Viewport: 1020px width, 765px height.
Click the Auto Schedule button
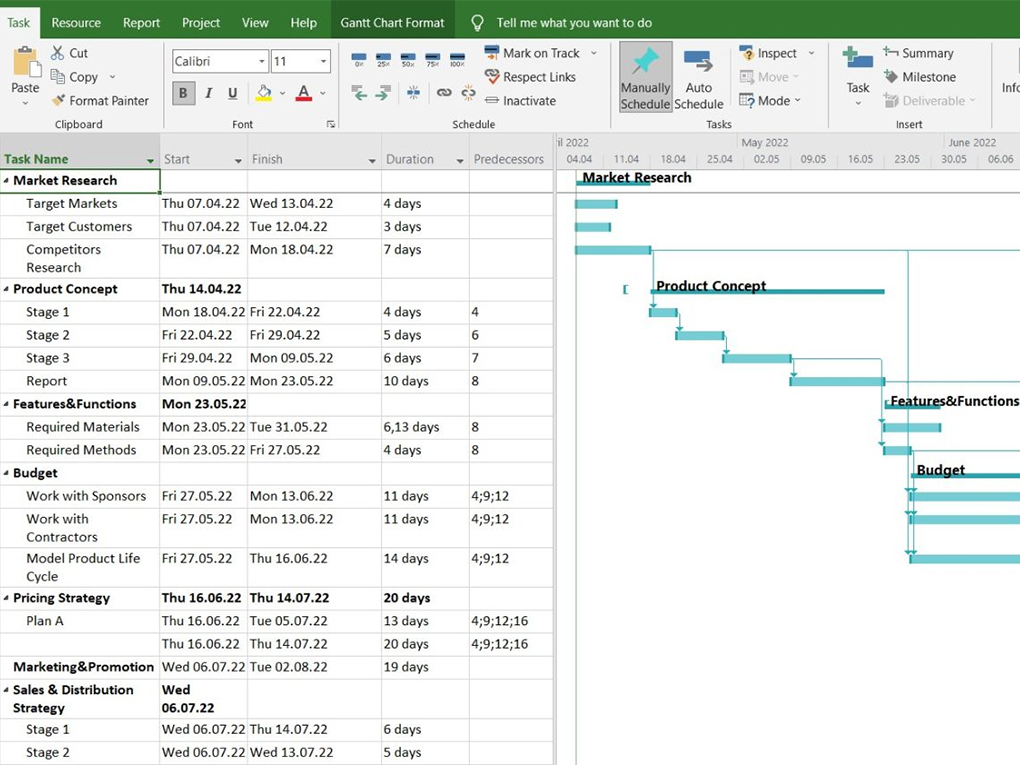[x=698, y=78]
